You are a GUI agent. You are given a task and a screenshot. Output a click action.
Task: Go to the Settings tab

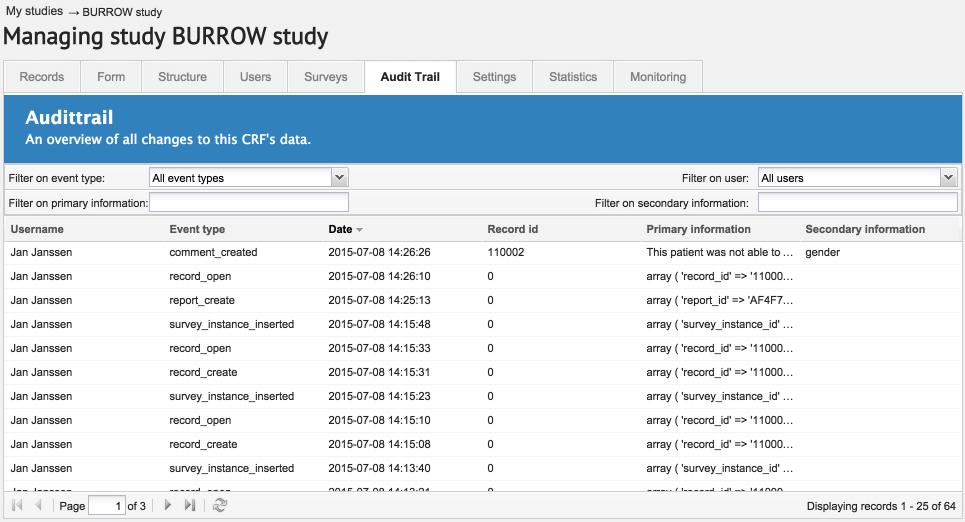494,77
